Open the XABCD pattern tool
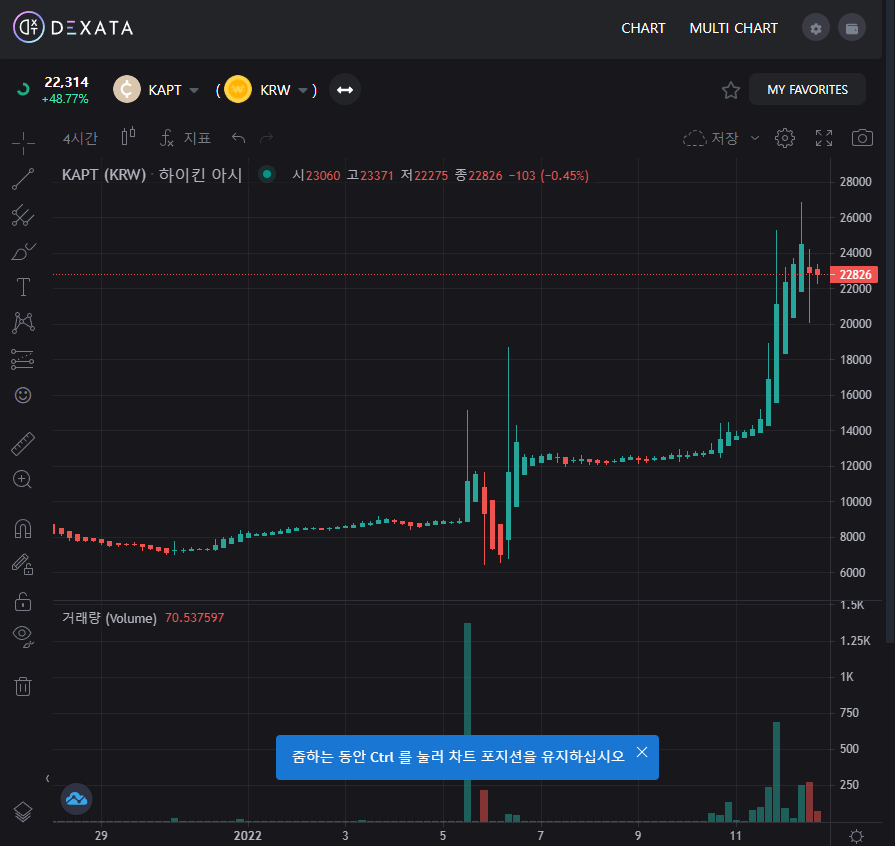The width and height of the screenshot is (895, 846). coord(23,323)
